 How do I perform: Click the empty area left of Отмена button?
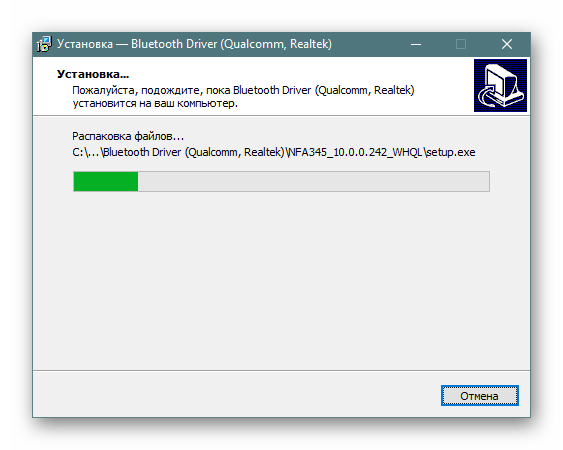point(237,395)
